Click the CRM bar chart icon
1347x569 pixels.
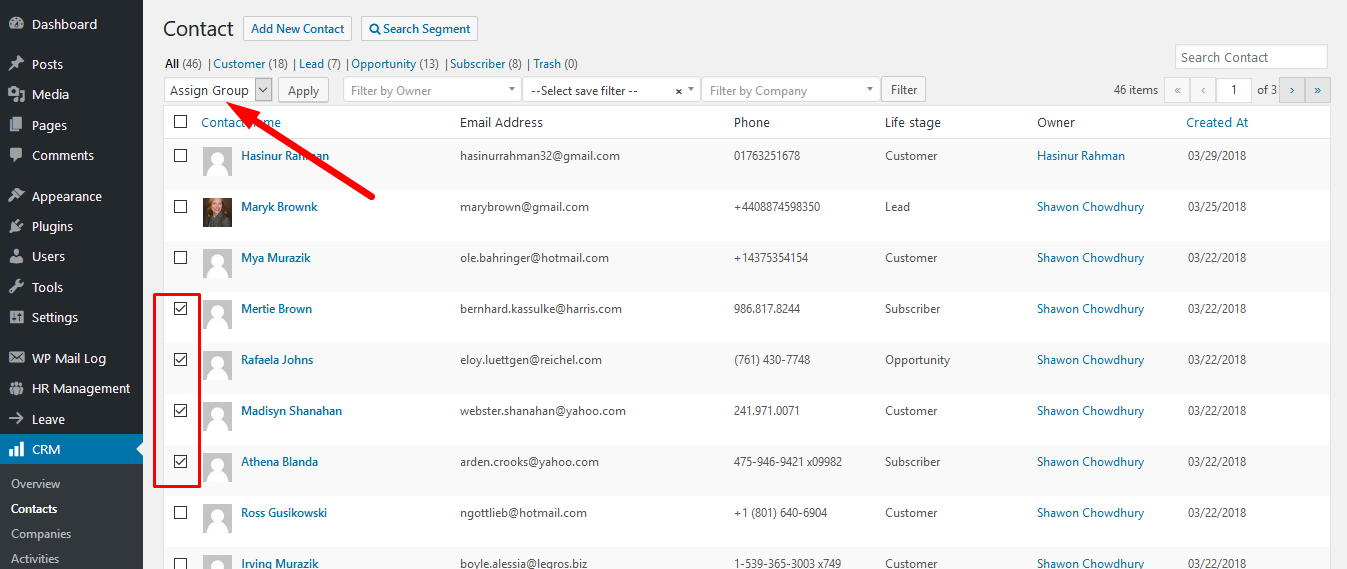point(16,449)
